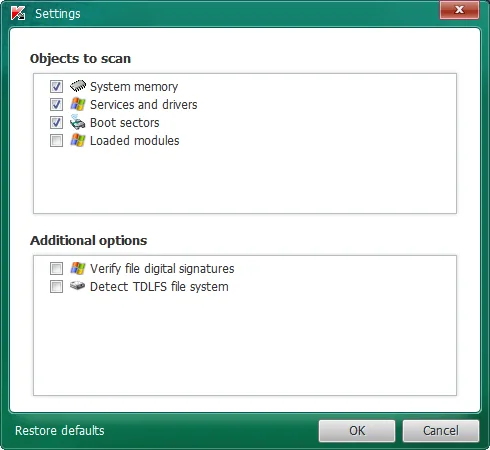Select the Loaded modules text label

pyautogui.click(x=135, y=141)
